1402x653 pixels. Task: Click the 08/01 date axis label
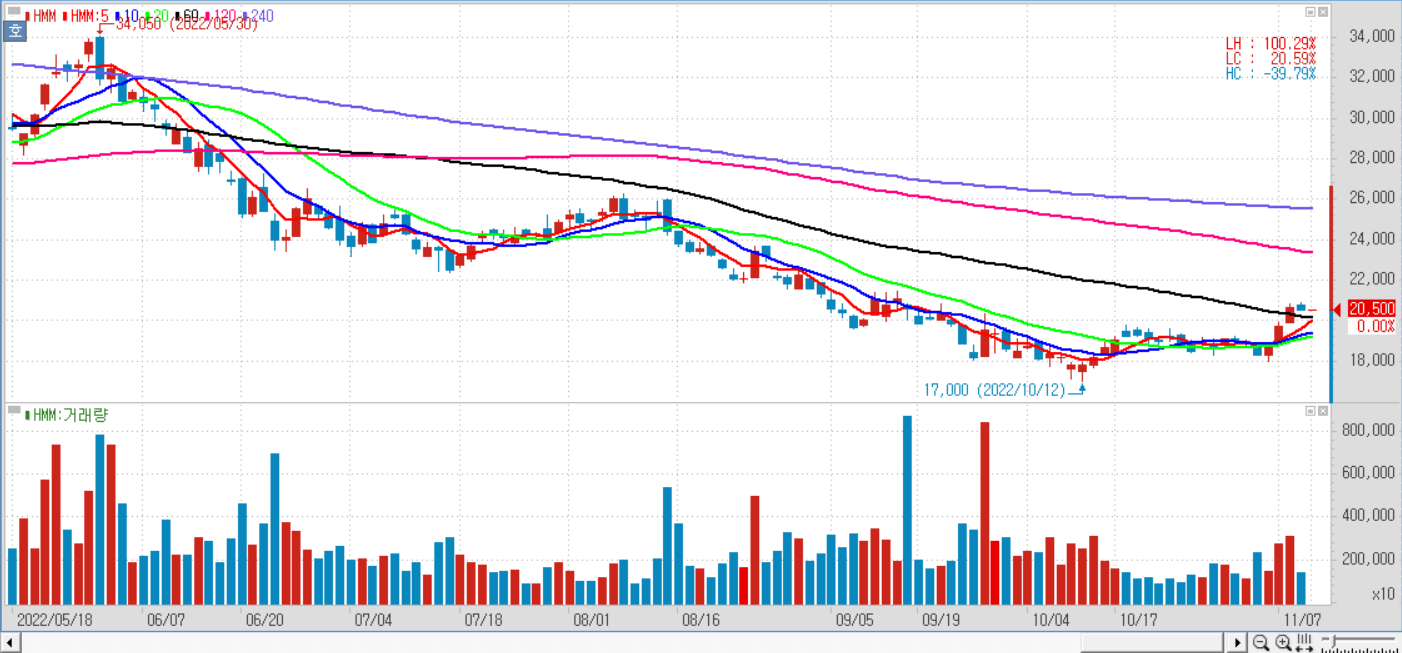coord(592,619)
